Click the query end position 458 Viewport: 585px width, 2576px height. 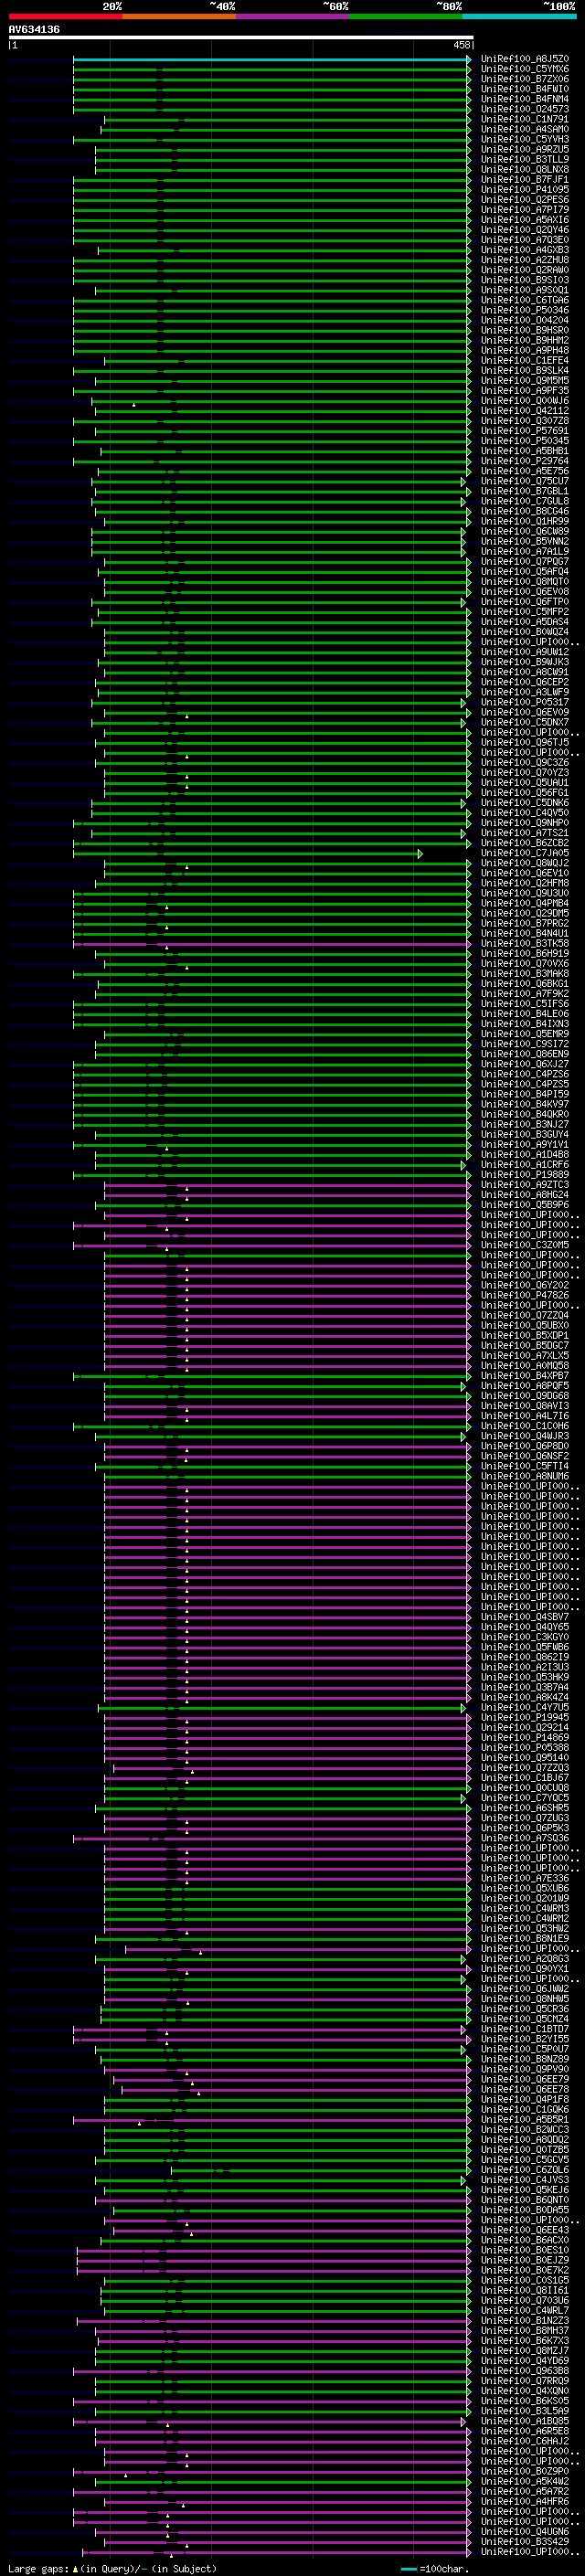462,45
